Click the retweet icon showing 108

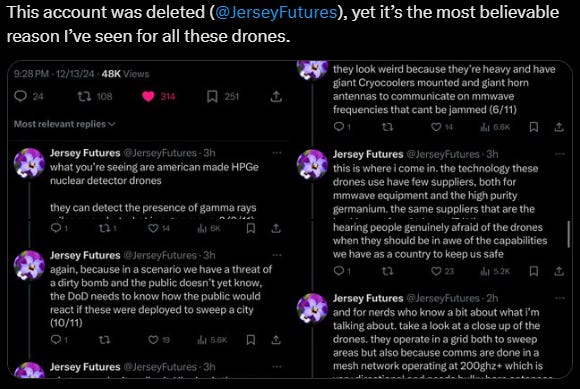point(84,97)
